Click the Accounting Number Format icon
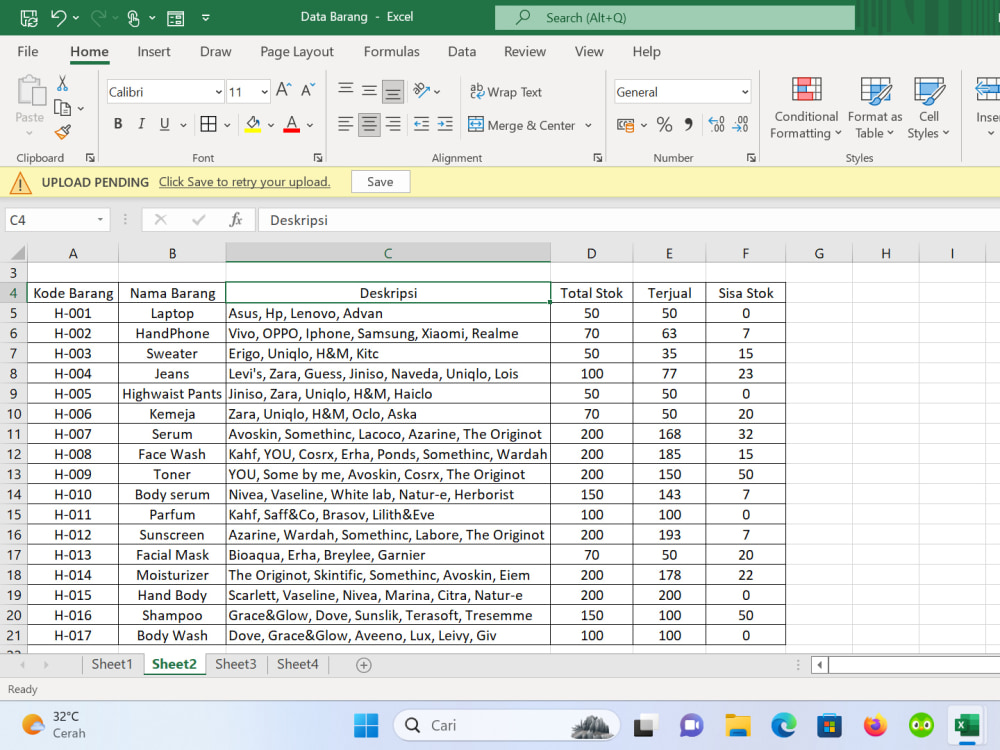 pyautogui.click(x=626, y=125)
